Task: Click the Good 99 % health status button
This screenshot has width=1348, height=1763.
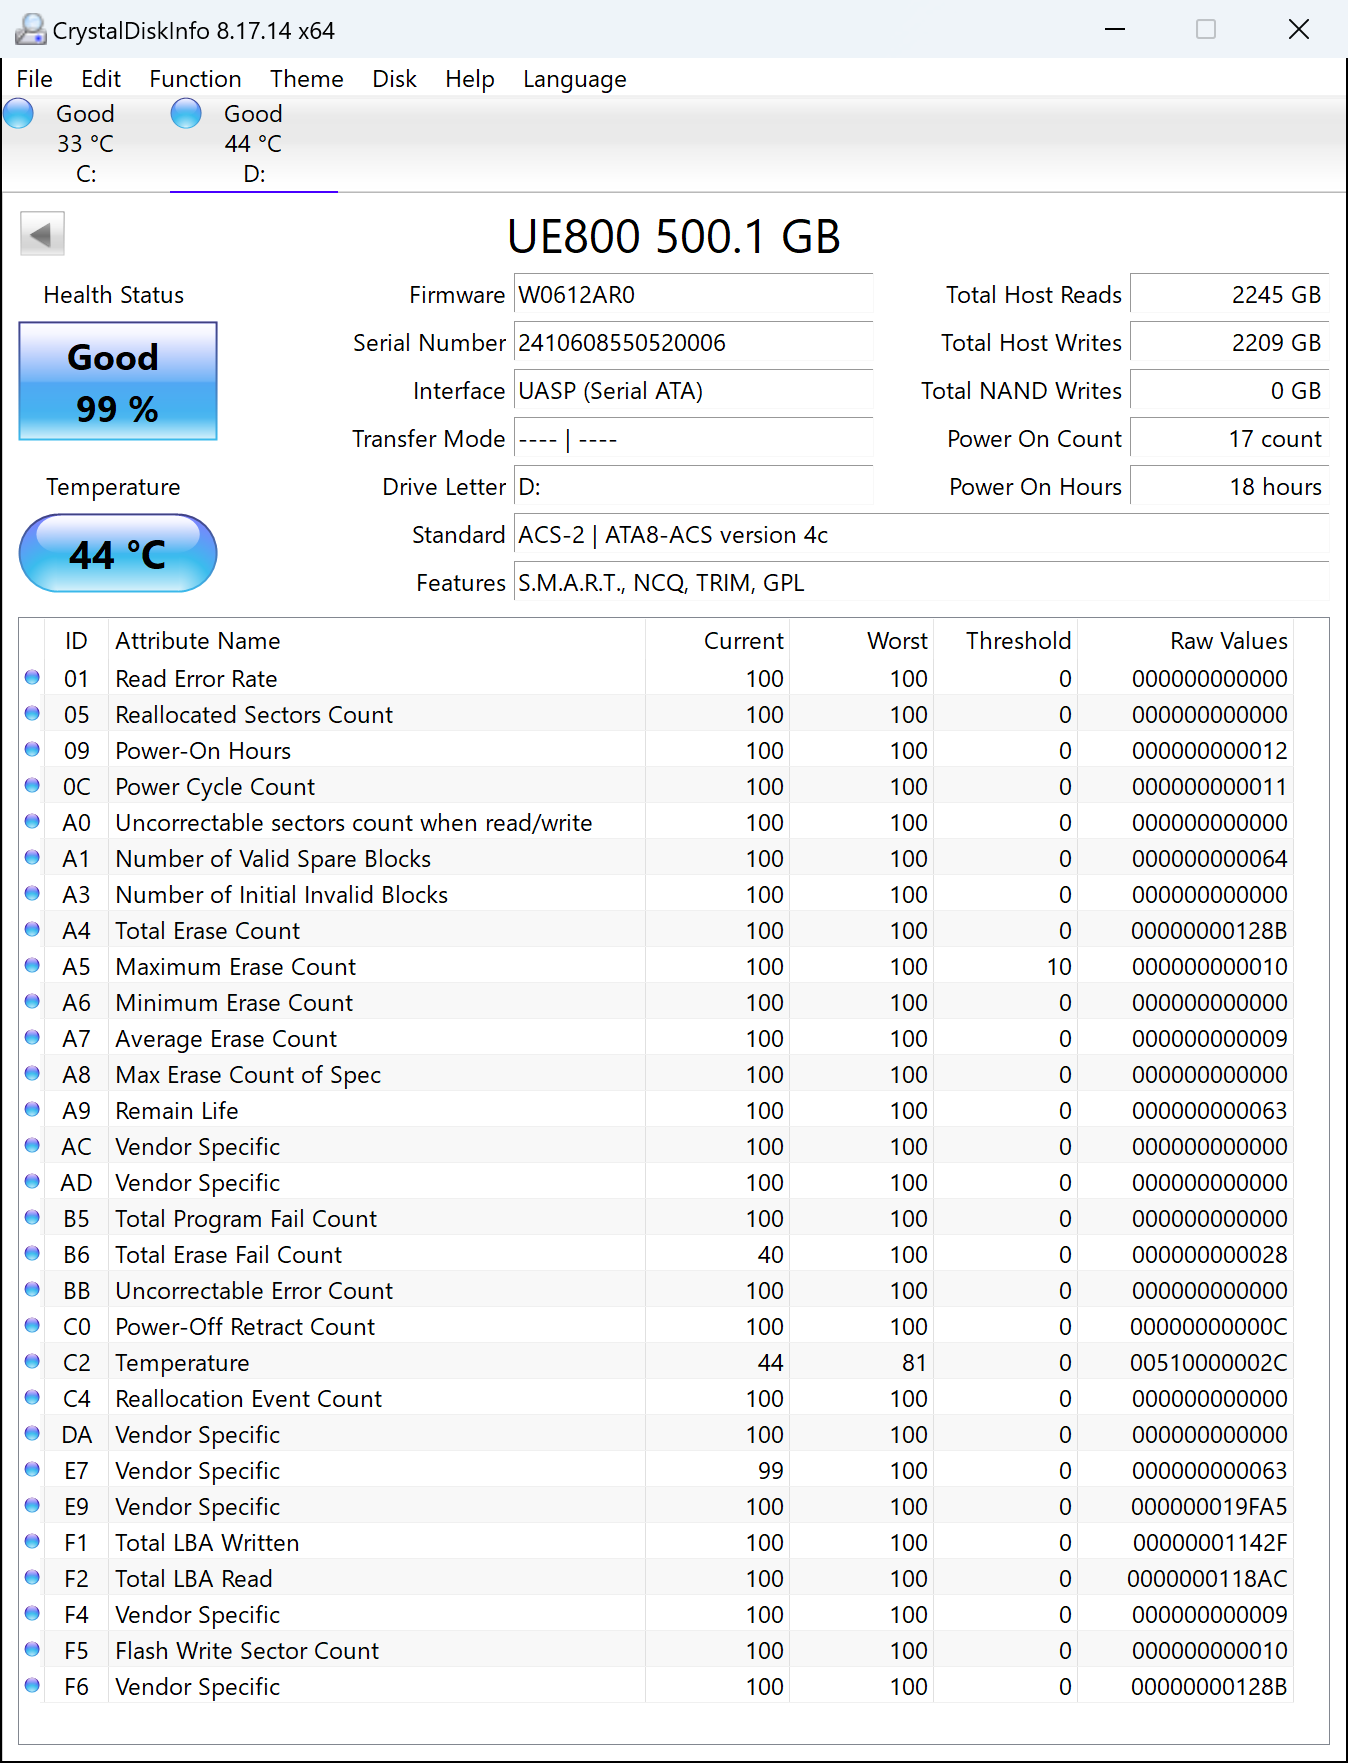Action: coord(118,381)
